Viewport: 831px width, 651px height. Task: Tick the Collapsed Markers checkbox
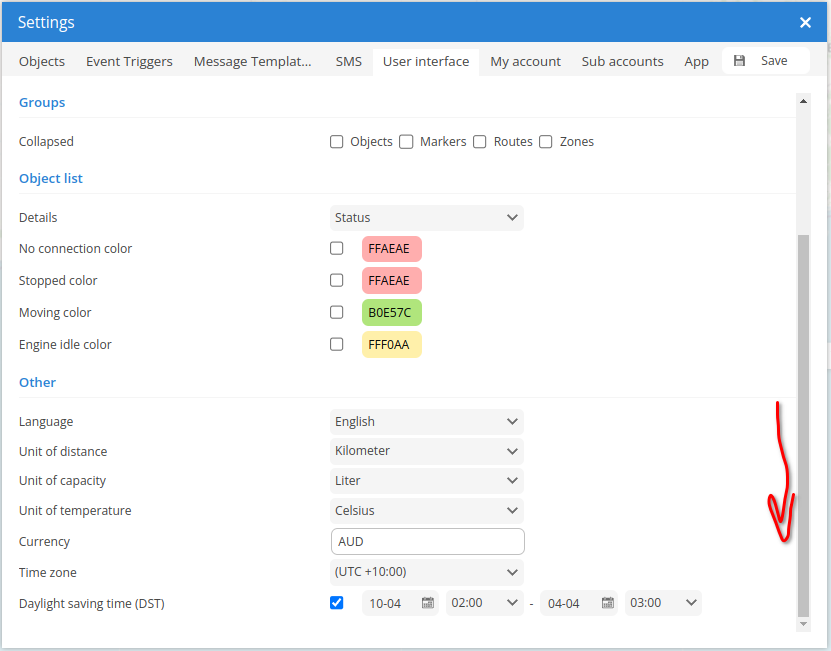[406, 142]
